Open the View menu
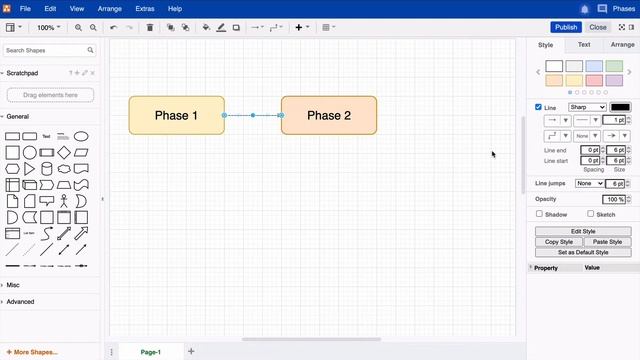The height and width of the screenshot is (360, 640). coord(77,9)
